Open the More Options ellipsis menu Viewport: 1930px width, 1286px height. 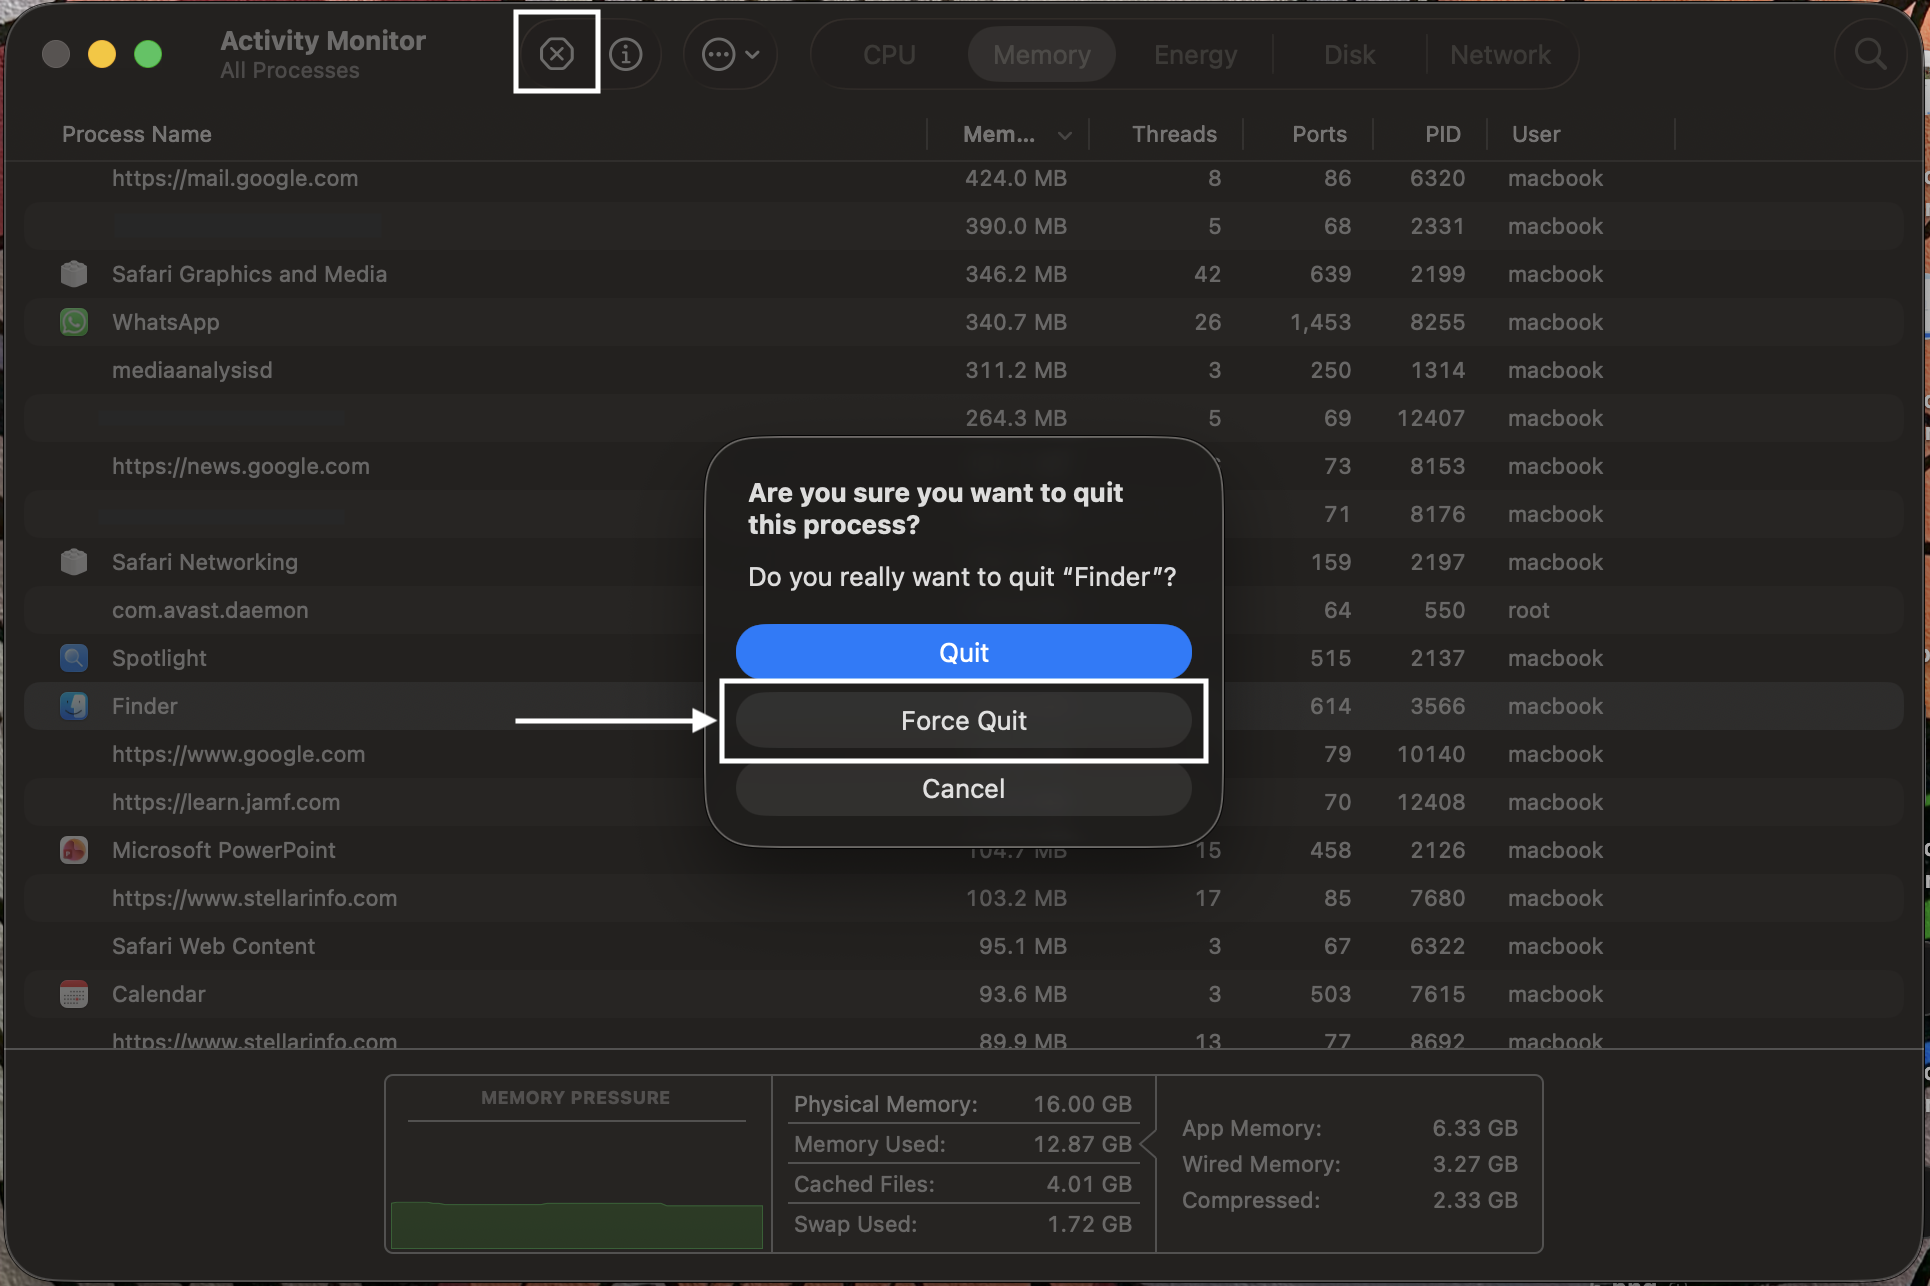[729, 53]
